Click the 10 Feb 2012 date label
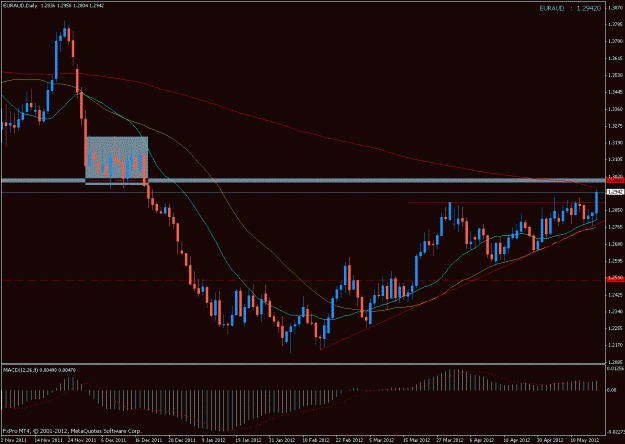Screen dimensions: 625x444 point(316,440)
